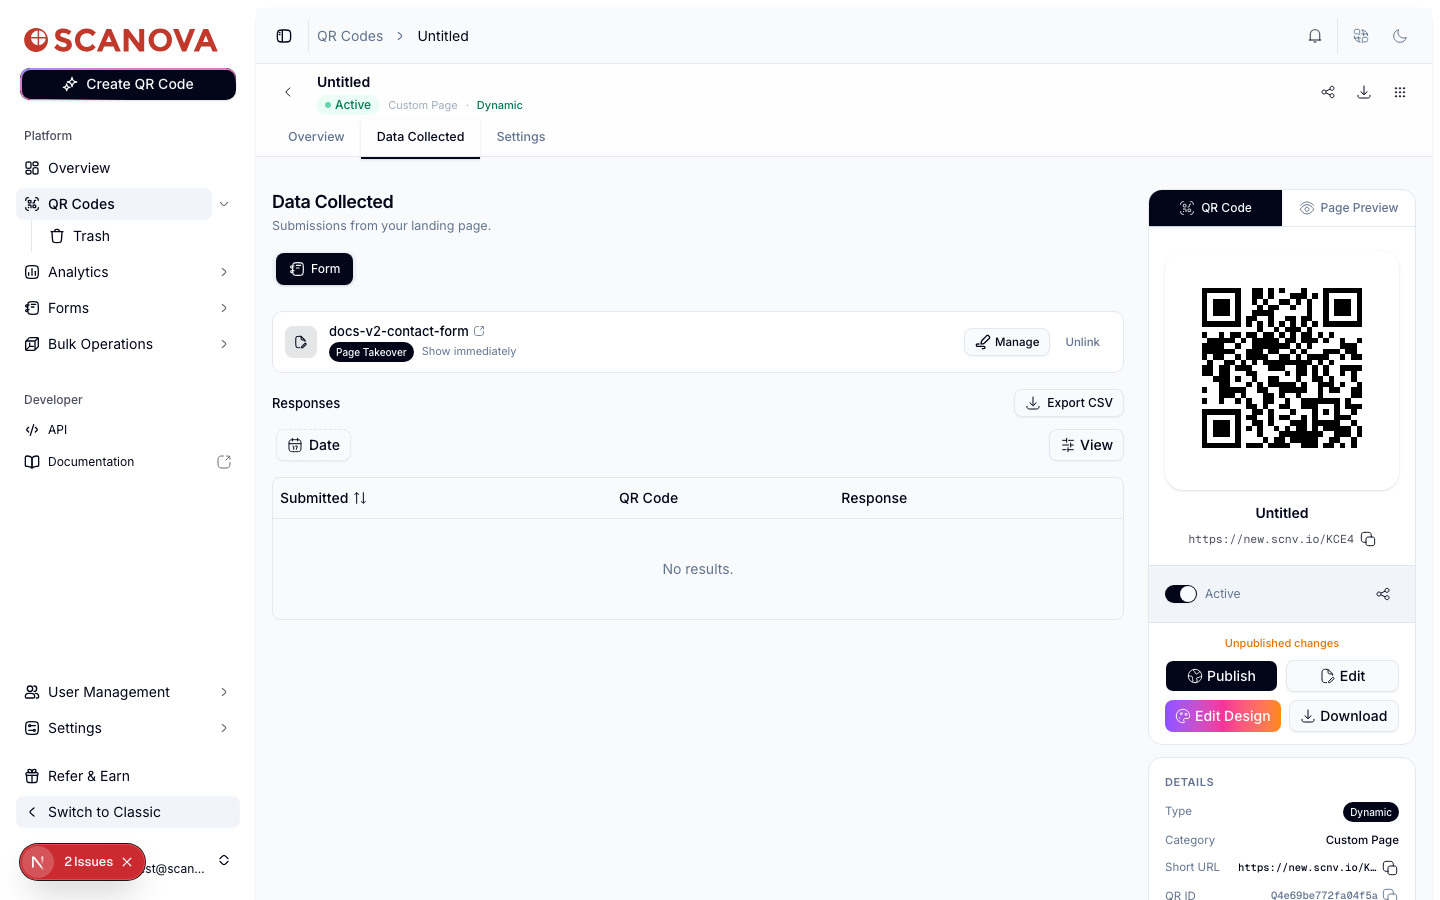
Task: Click the share icon beside Active toggle
Action: [1383, 594]
